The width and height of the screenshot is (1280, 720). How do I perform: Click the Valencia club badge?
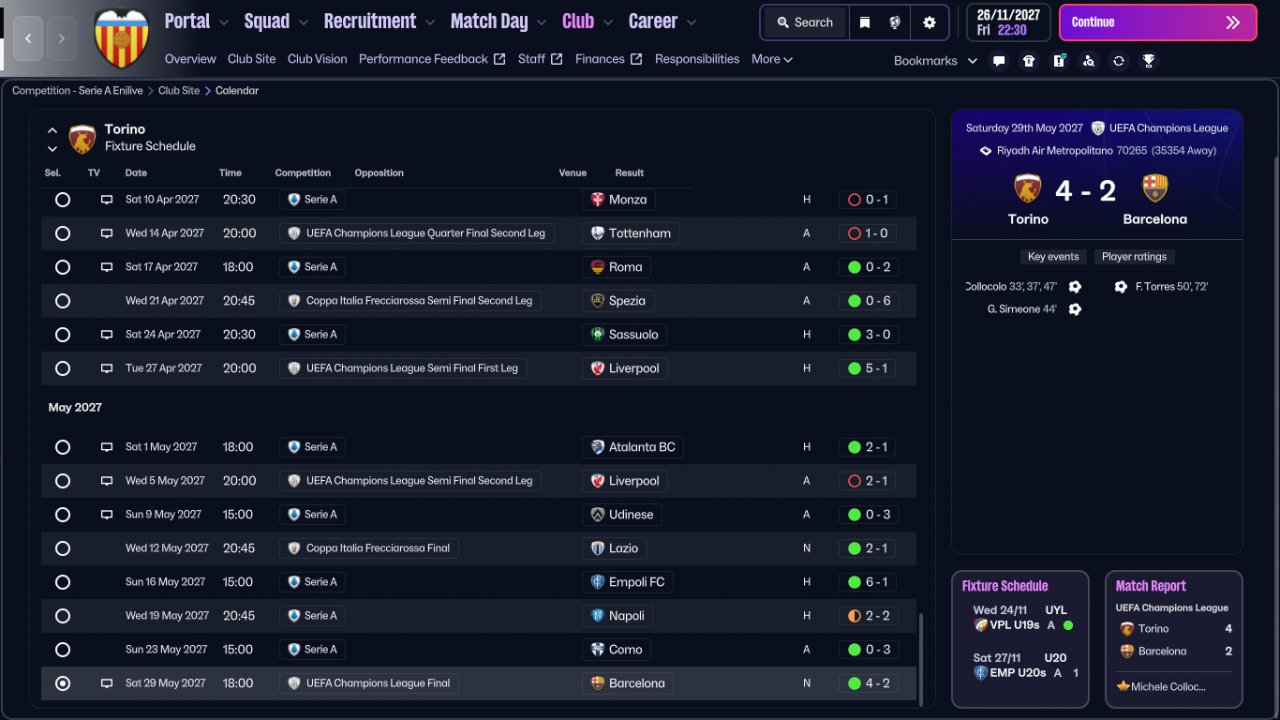click(121, 38)
